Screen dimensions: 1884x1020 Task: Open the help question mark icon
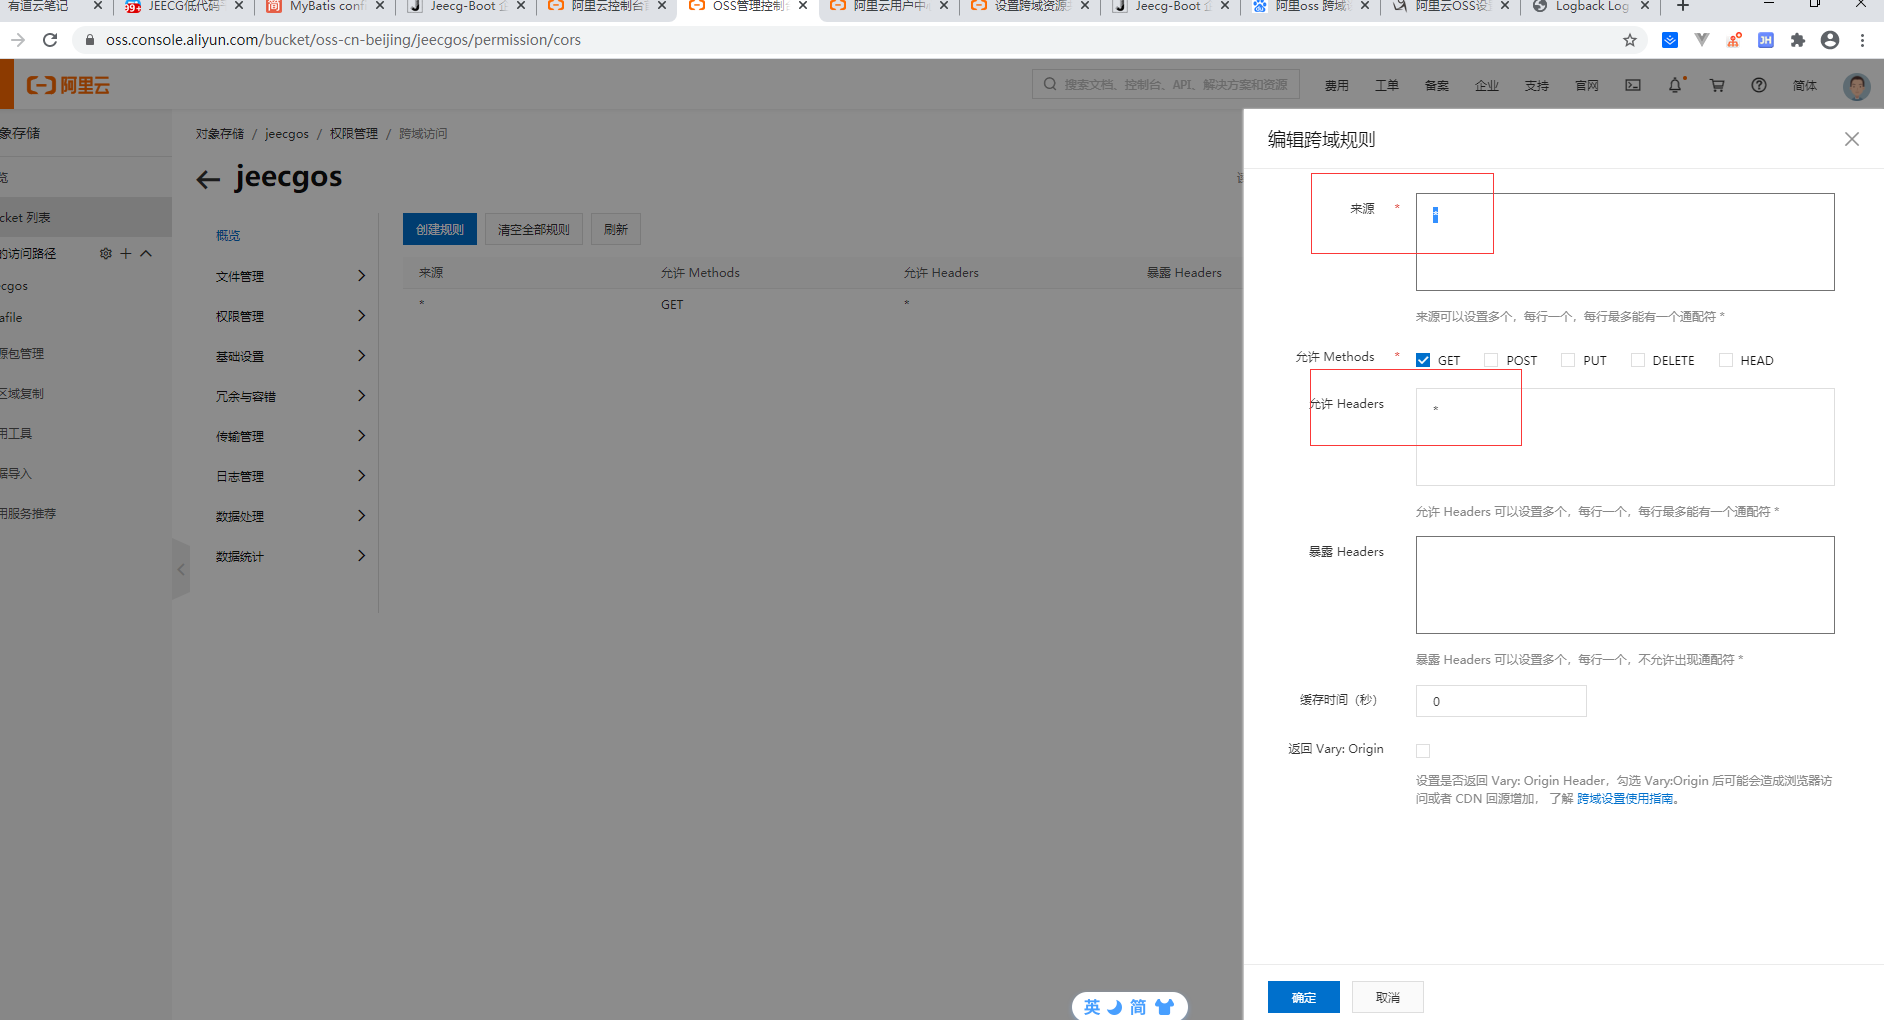[1759, 85]
